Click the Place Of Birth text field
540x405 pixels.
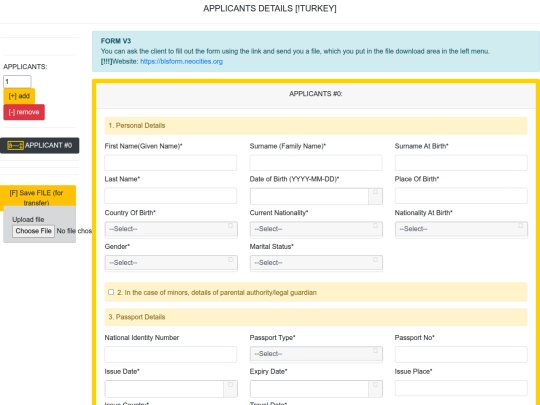click(x=461, y=196)
